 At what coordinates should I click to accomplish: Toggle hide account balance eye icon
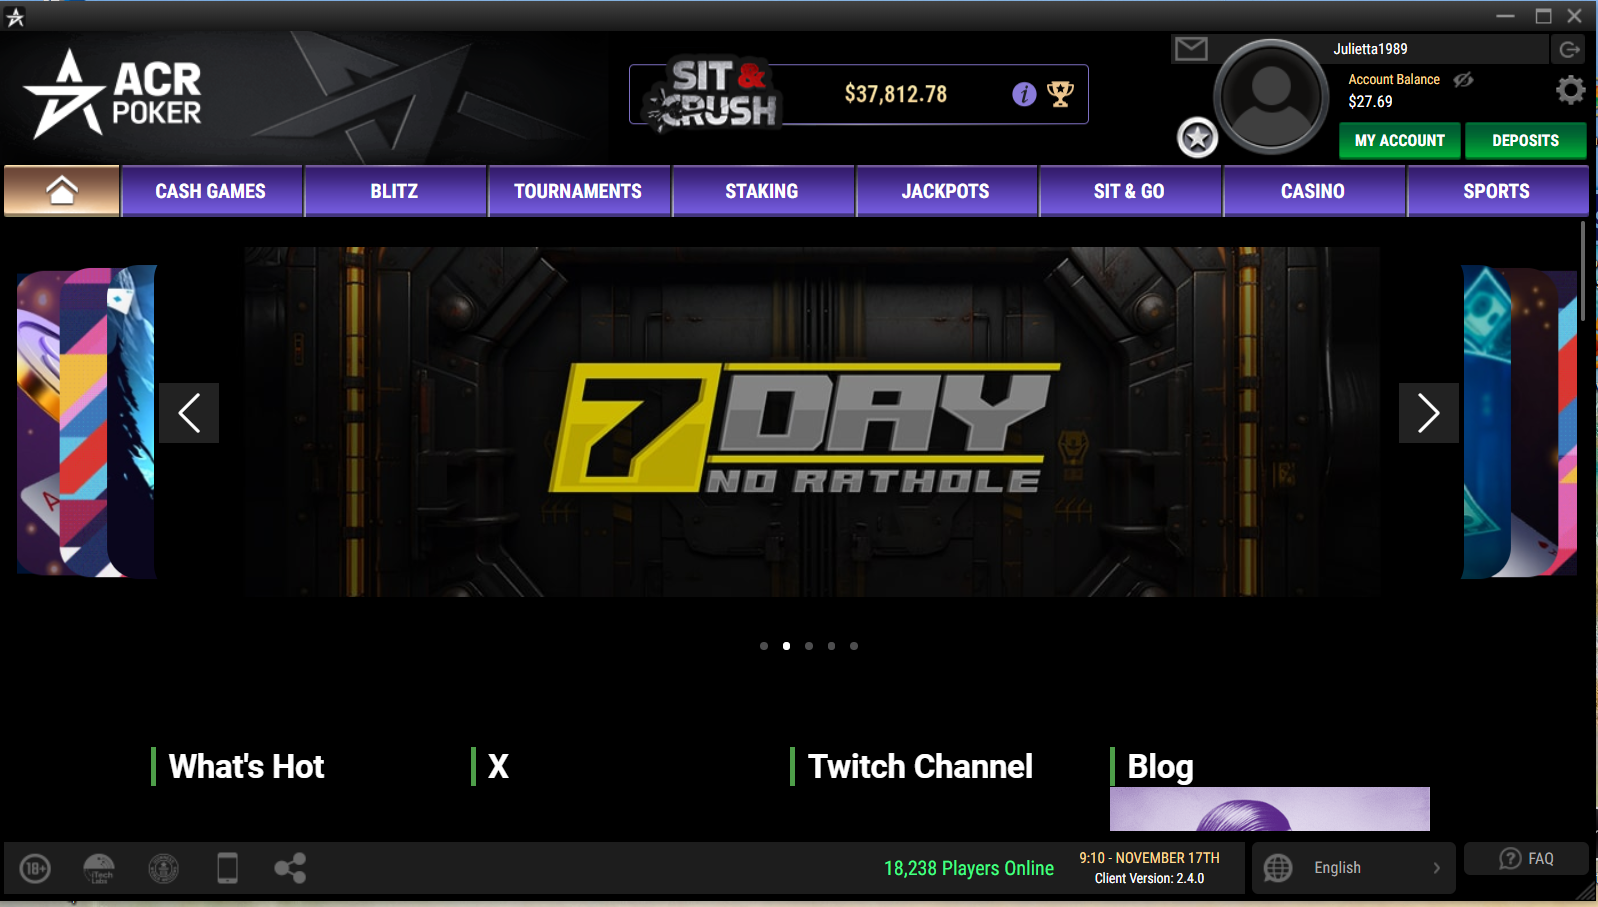tap(1464, 80)
